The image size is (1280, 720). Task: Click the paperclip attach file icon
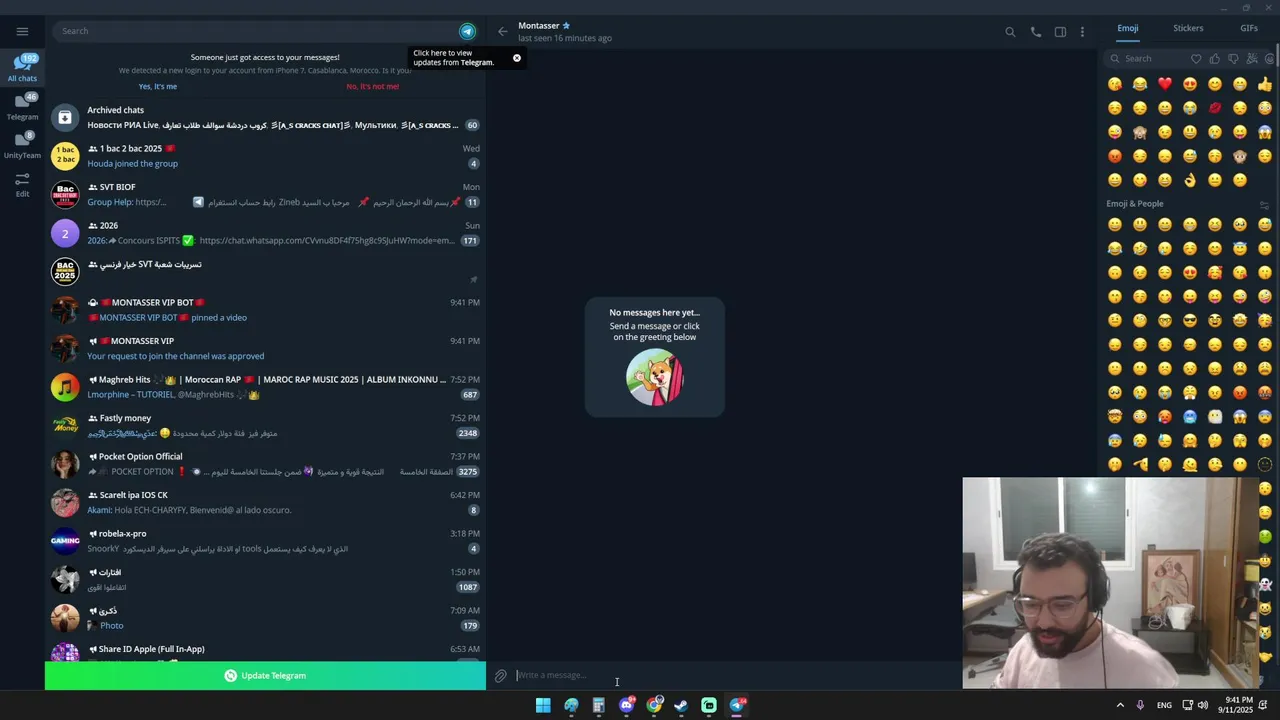[501, 676]
